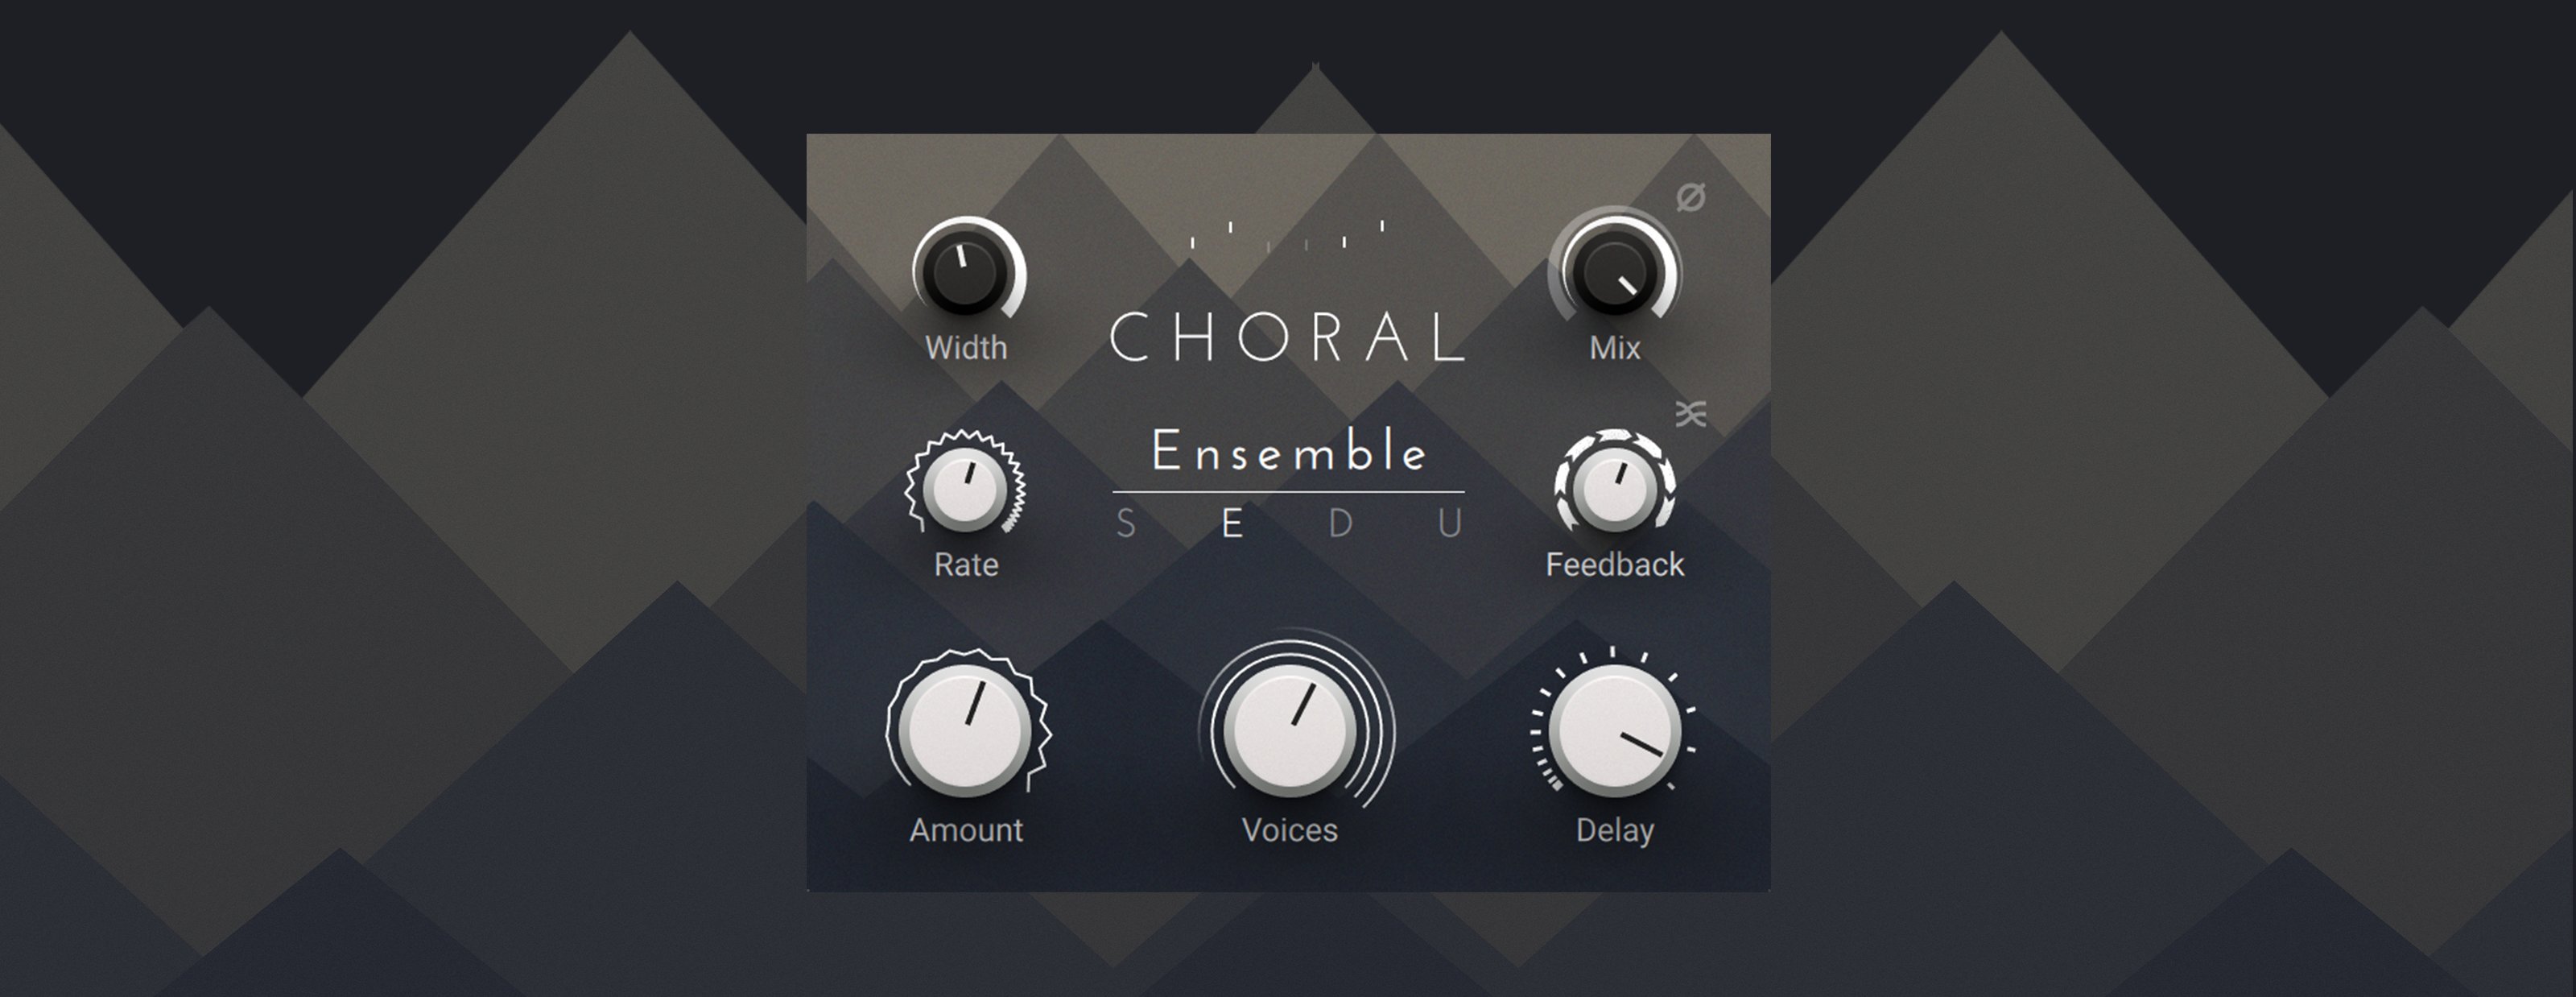
Task: Select the S chorus mode
Action: 1126,524
